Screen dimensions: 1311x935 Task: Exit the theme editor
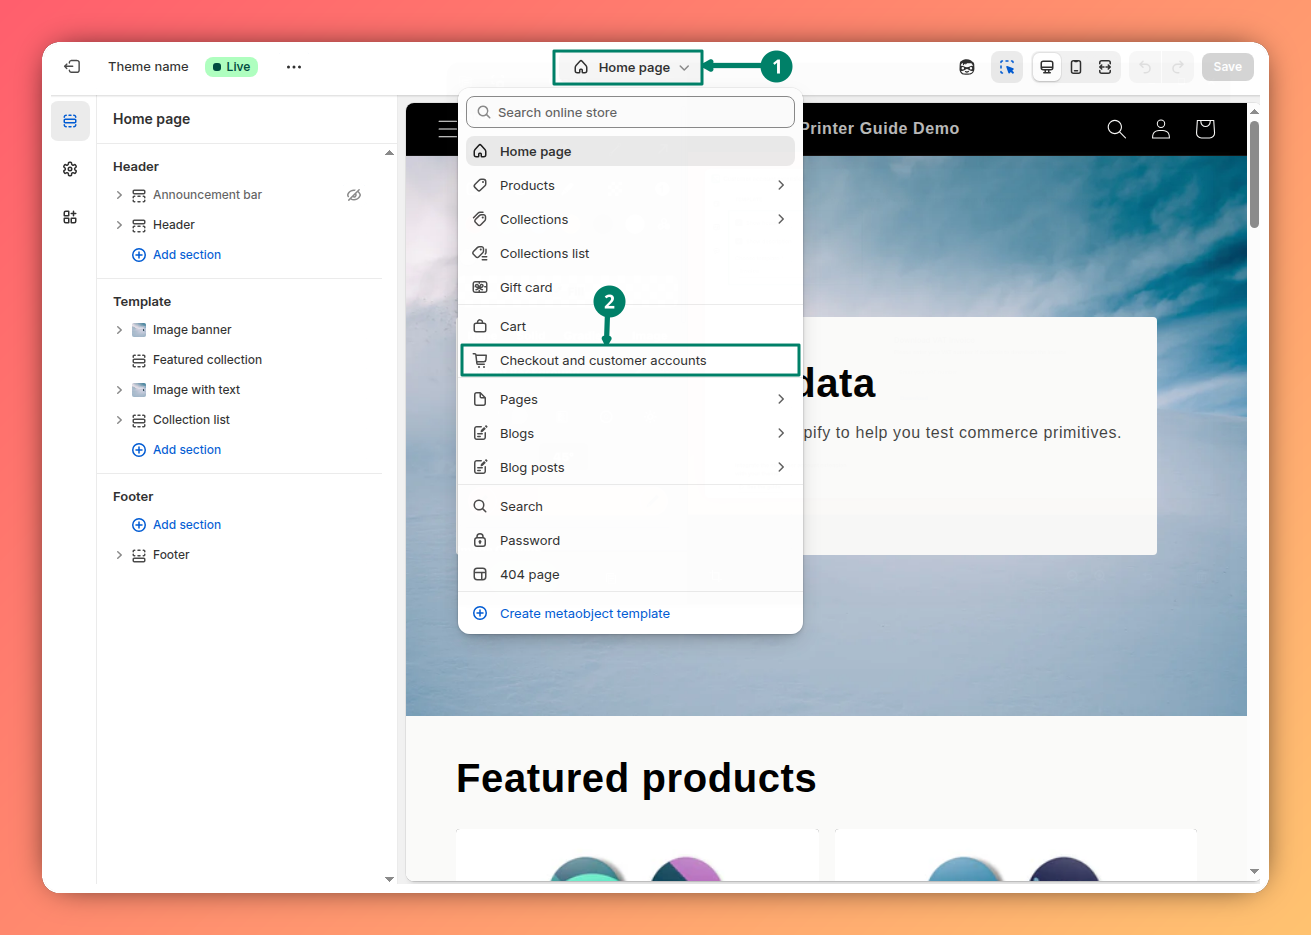tap(71, 66)
